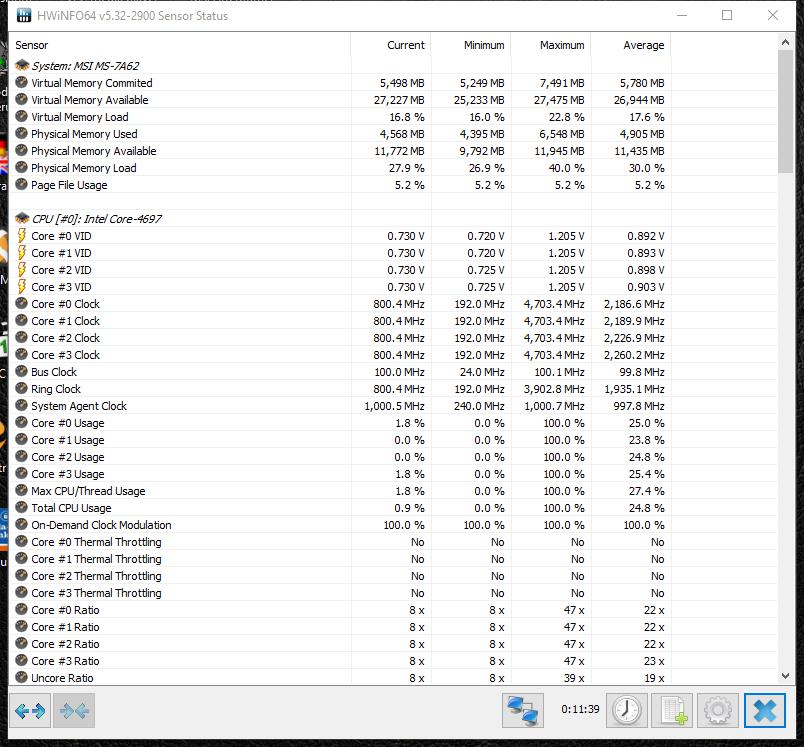Click the Maximum column header

551,45
